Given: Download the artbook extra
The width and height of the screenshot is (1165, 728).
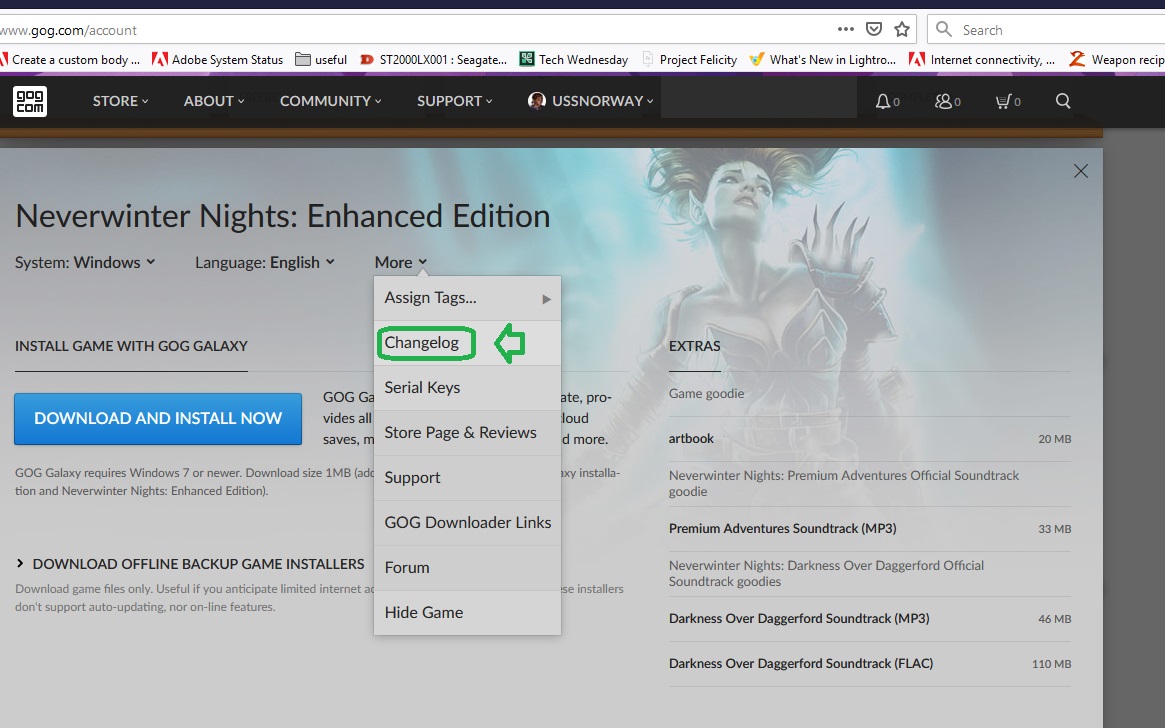Looking at the screenshot, I should (x=870, y=439).
